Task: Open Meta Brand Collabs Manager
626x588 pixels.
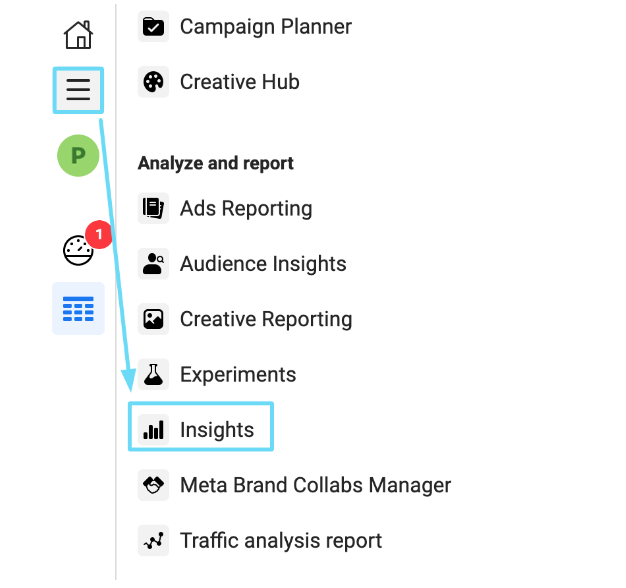Action: point(315,485)
